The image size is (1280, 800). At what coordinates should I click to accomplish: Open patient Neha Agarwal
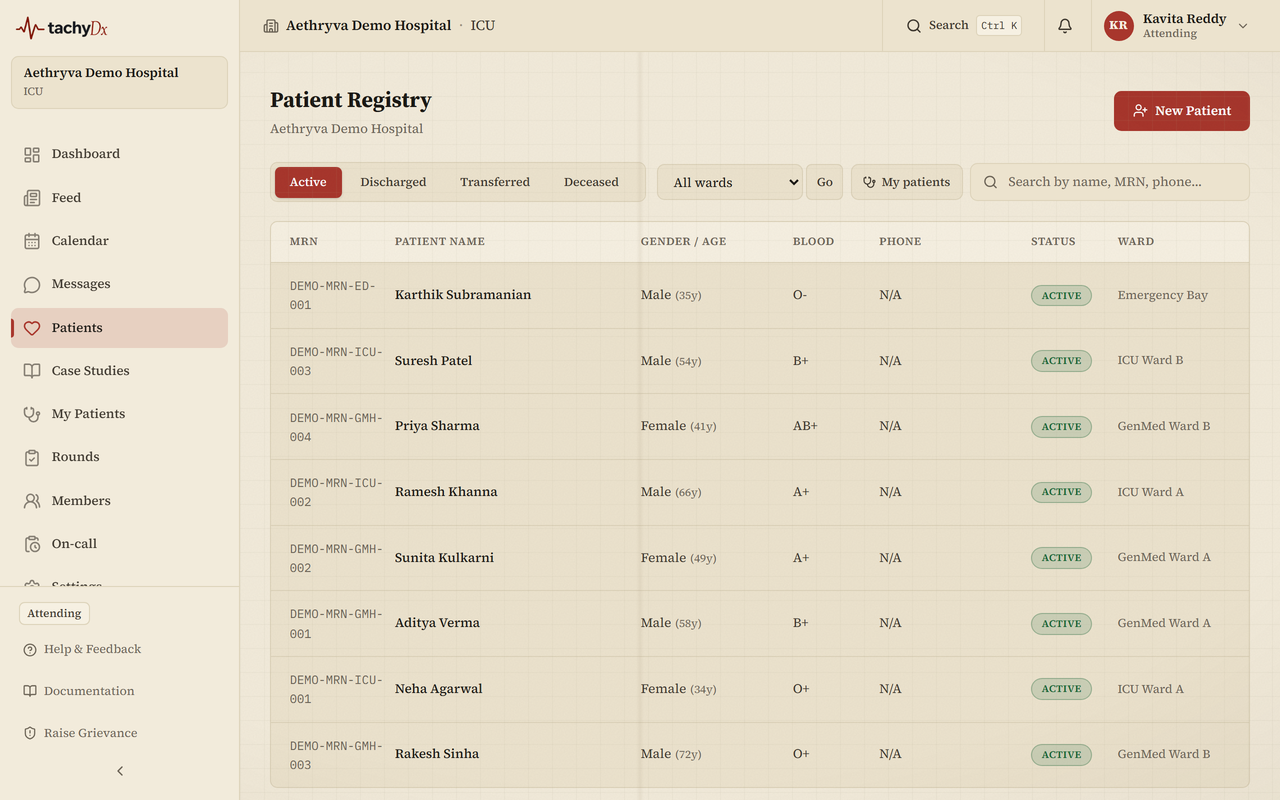click(x=438, y=689)
